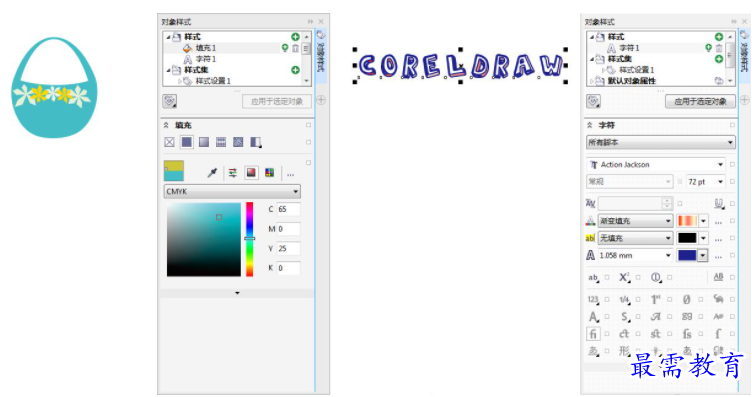
Task: Open the color sliders view icon
Action: tap(233, 173)
